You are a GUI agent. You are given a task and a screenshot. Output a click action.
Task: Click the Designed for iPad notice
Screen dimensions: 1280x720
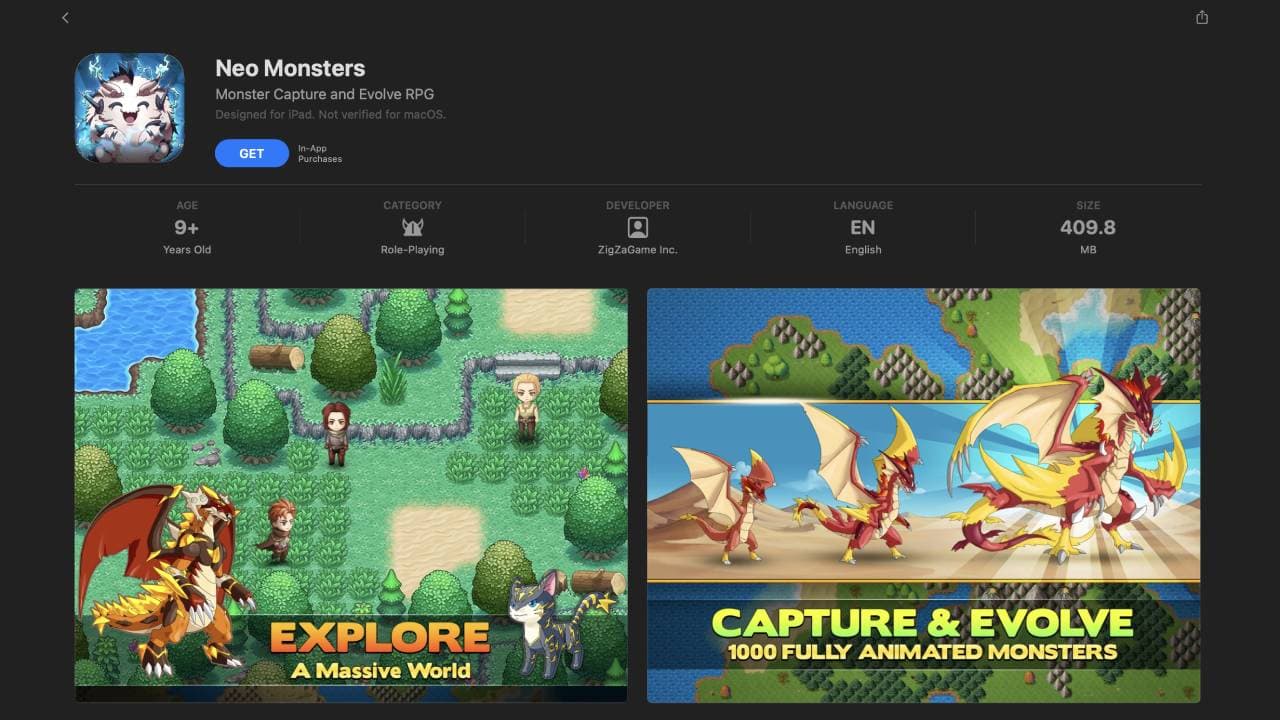point(330,114)
